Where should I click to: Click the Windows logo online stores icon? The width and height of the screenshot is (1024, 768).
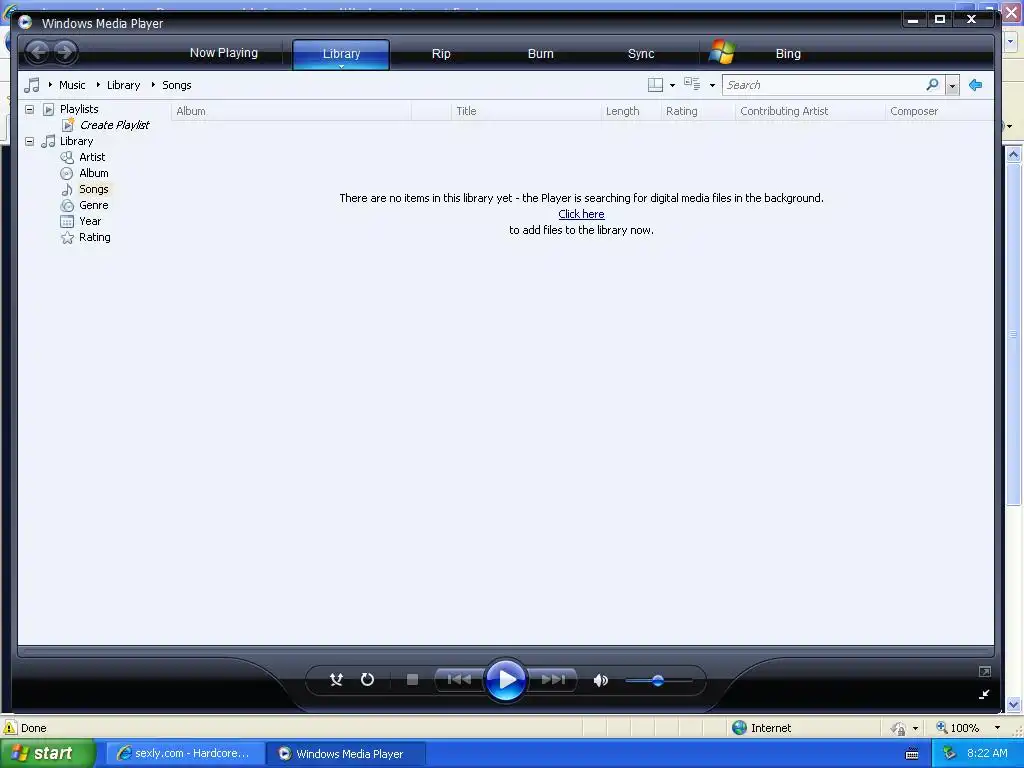point(722,52)
